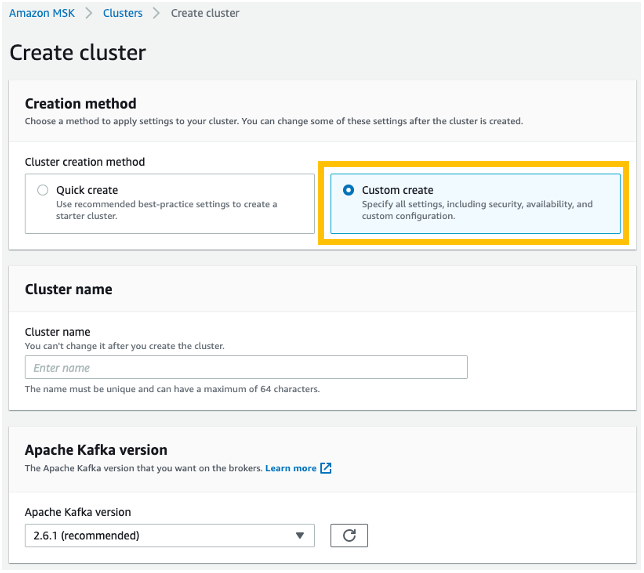Screen dimensions: 644x573
Task: Click the refresh Kafka versions button
Action: coord(349,536)
